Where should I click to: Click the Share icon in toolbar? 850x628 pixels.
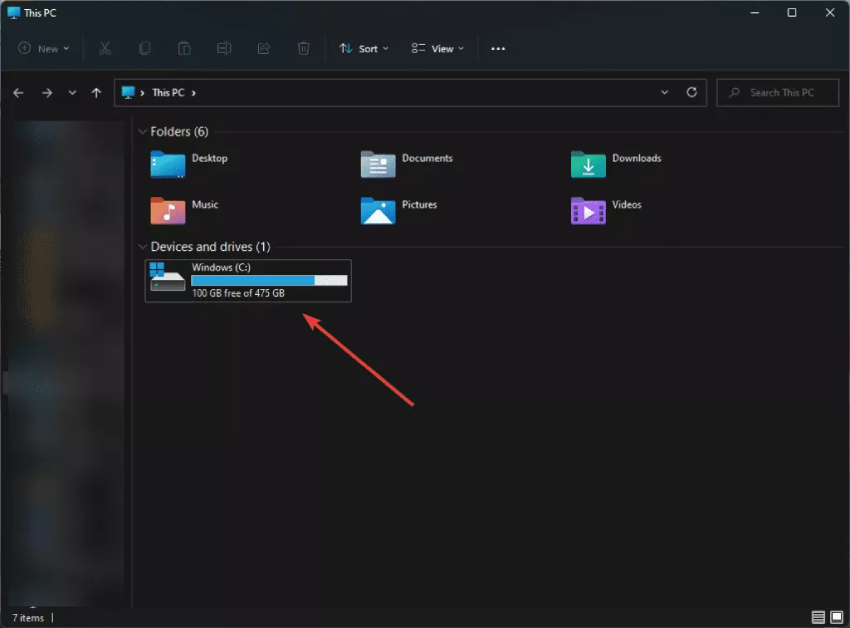point(264,48)
